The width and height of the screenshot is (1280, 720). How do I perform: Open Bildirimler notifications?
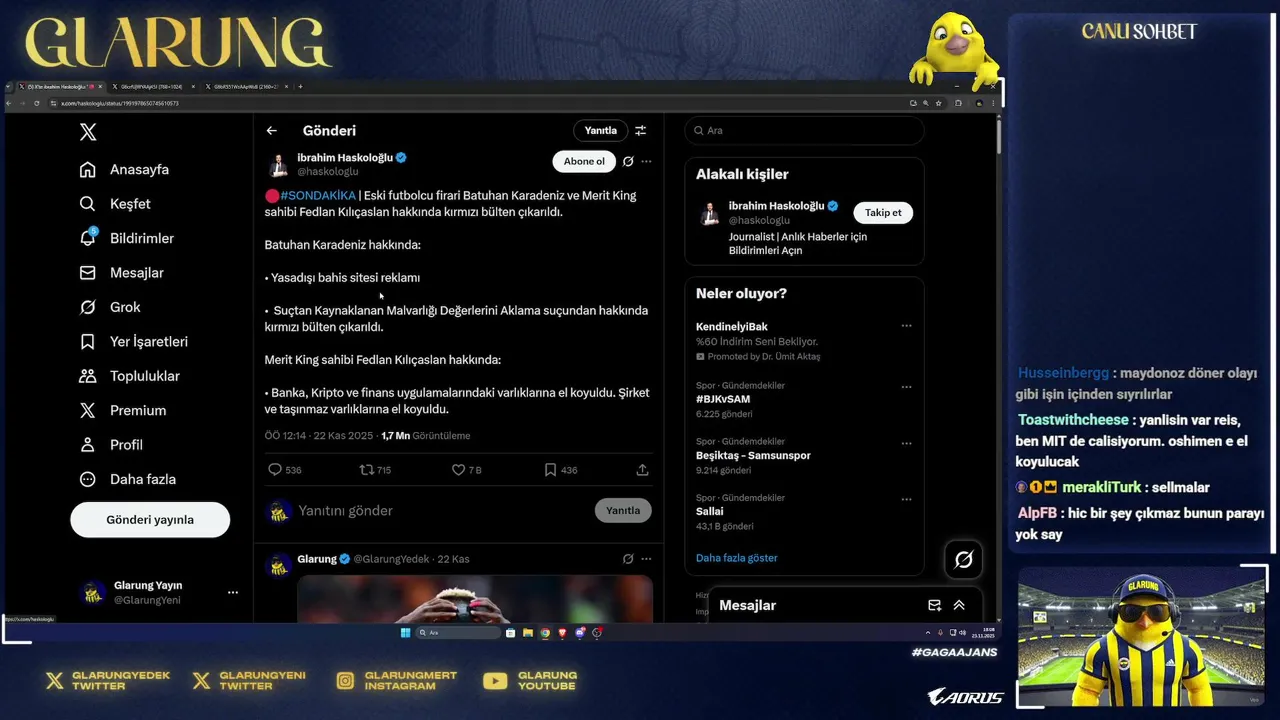pyautogui.click(x=126, y=238)
